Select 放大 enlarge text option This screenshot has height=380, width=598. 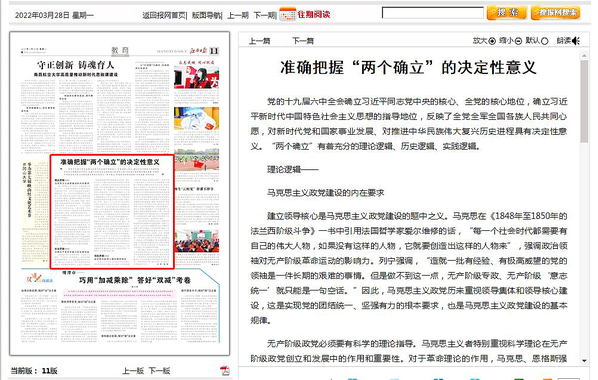click(x=484, y=41)
